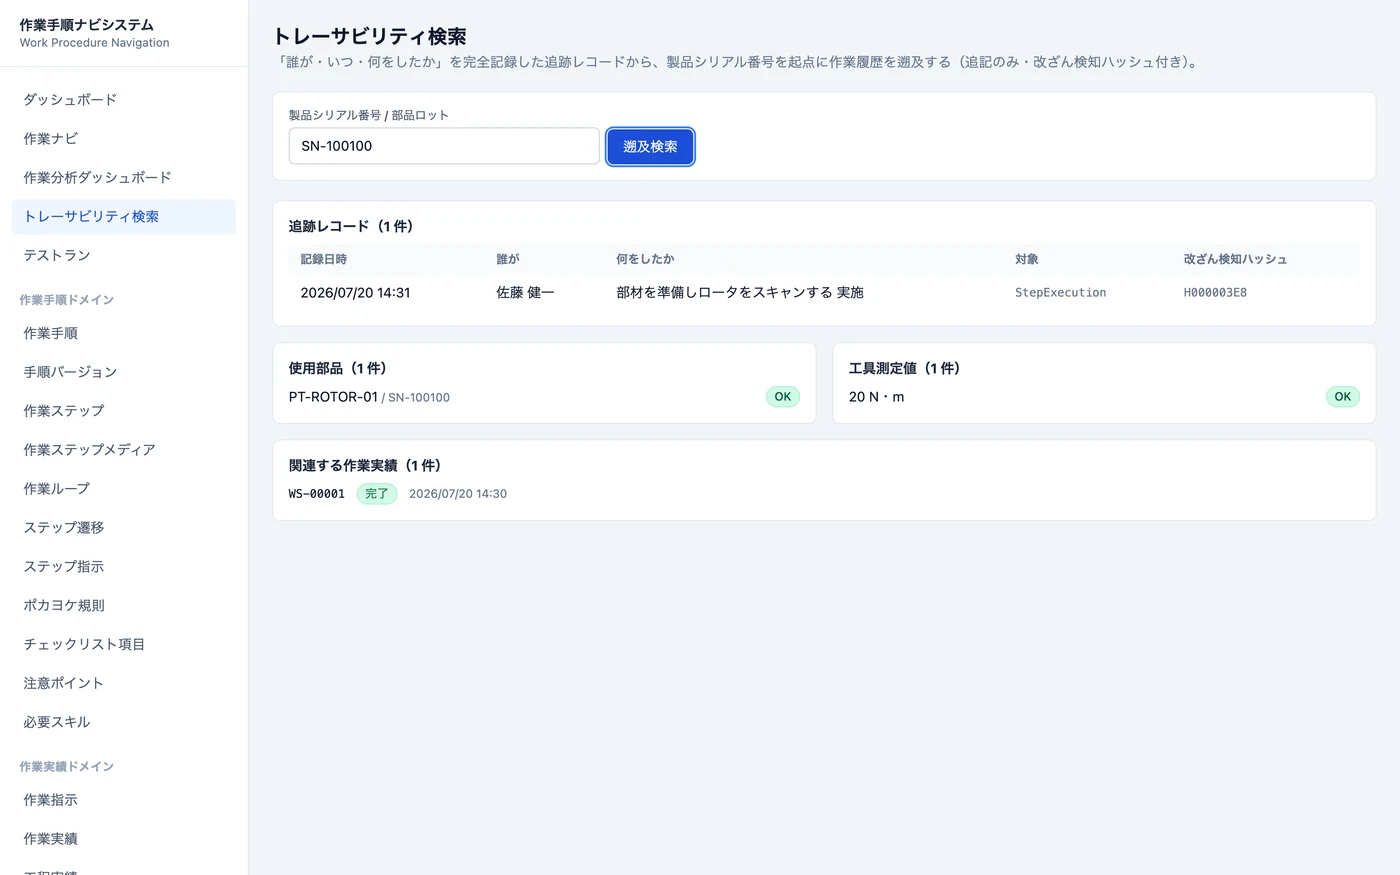Click part number PT-ROTOR-01

[333, 397]
